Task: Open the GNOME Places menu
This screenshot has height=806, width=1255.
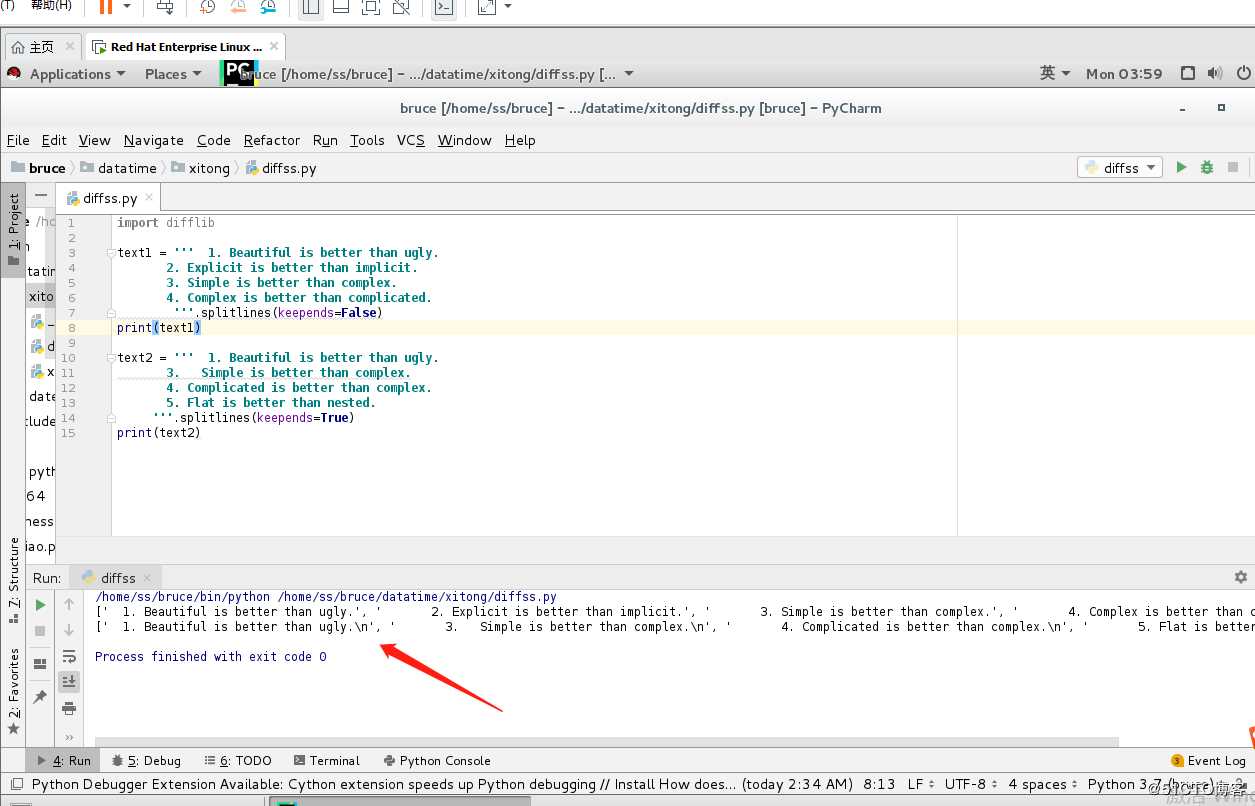Action: pyautogui.click(x=173, y=74)
